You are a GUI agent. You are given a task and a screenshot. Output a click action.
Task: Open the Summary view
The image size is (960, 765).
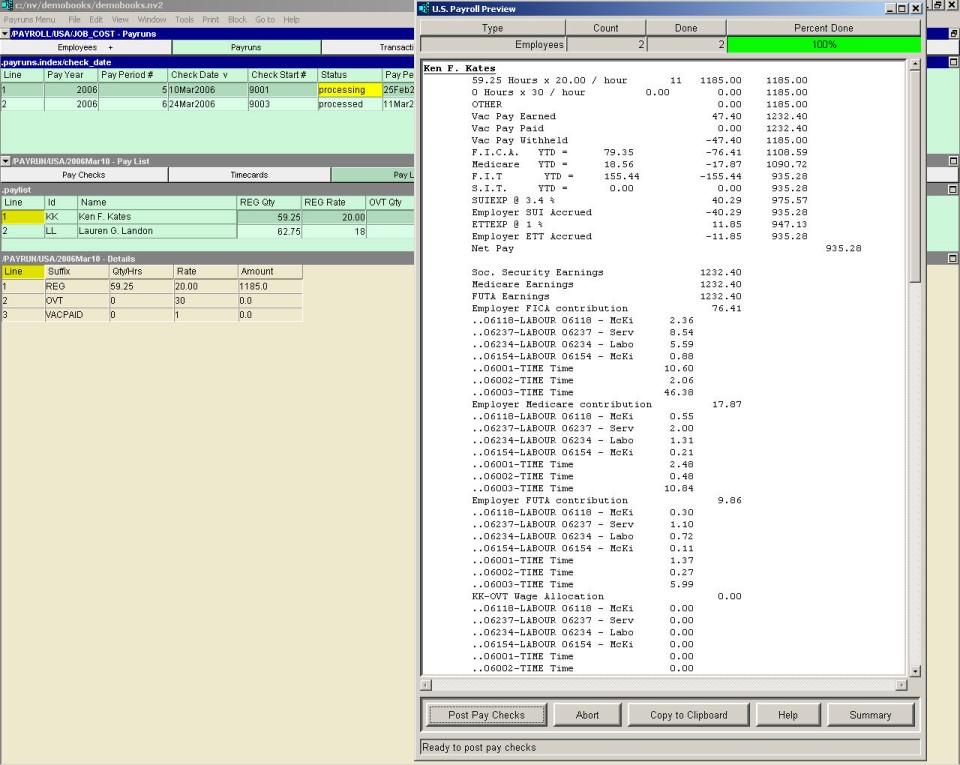(870, 715)
